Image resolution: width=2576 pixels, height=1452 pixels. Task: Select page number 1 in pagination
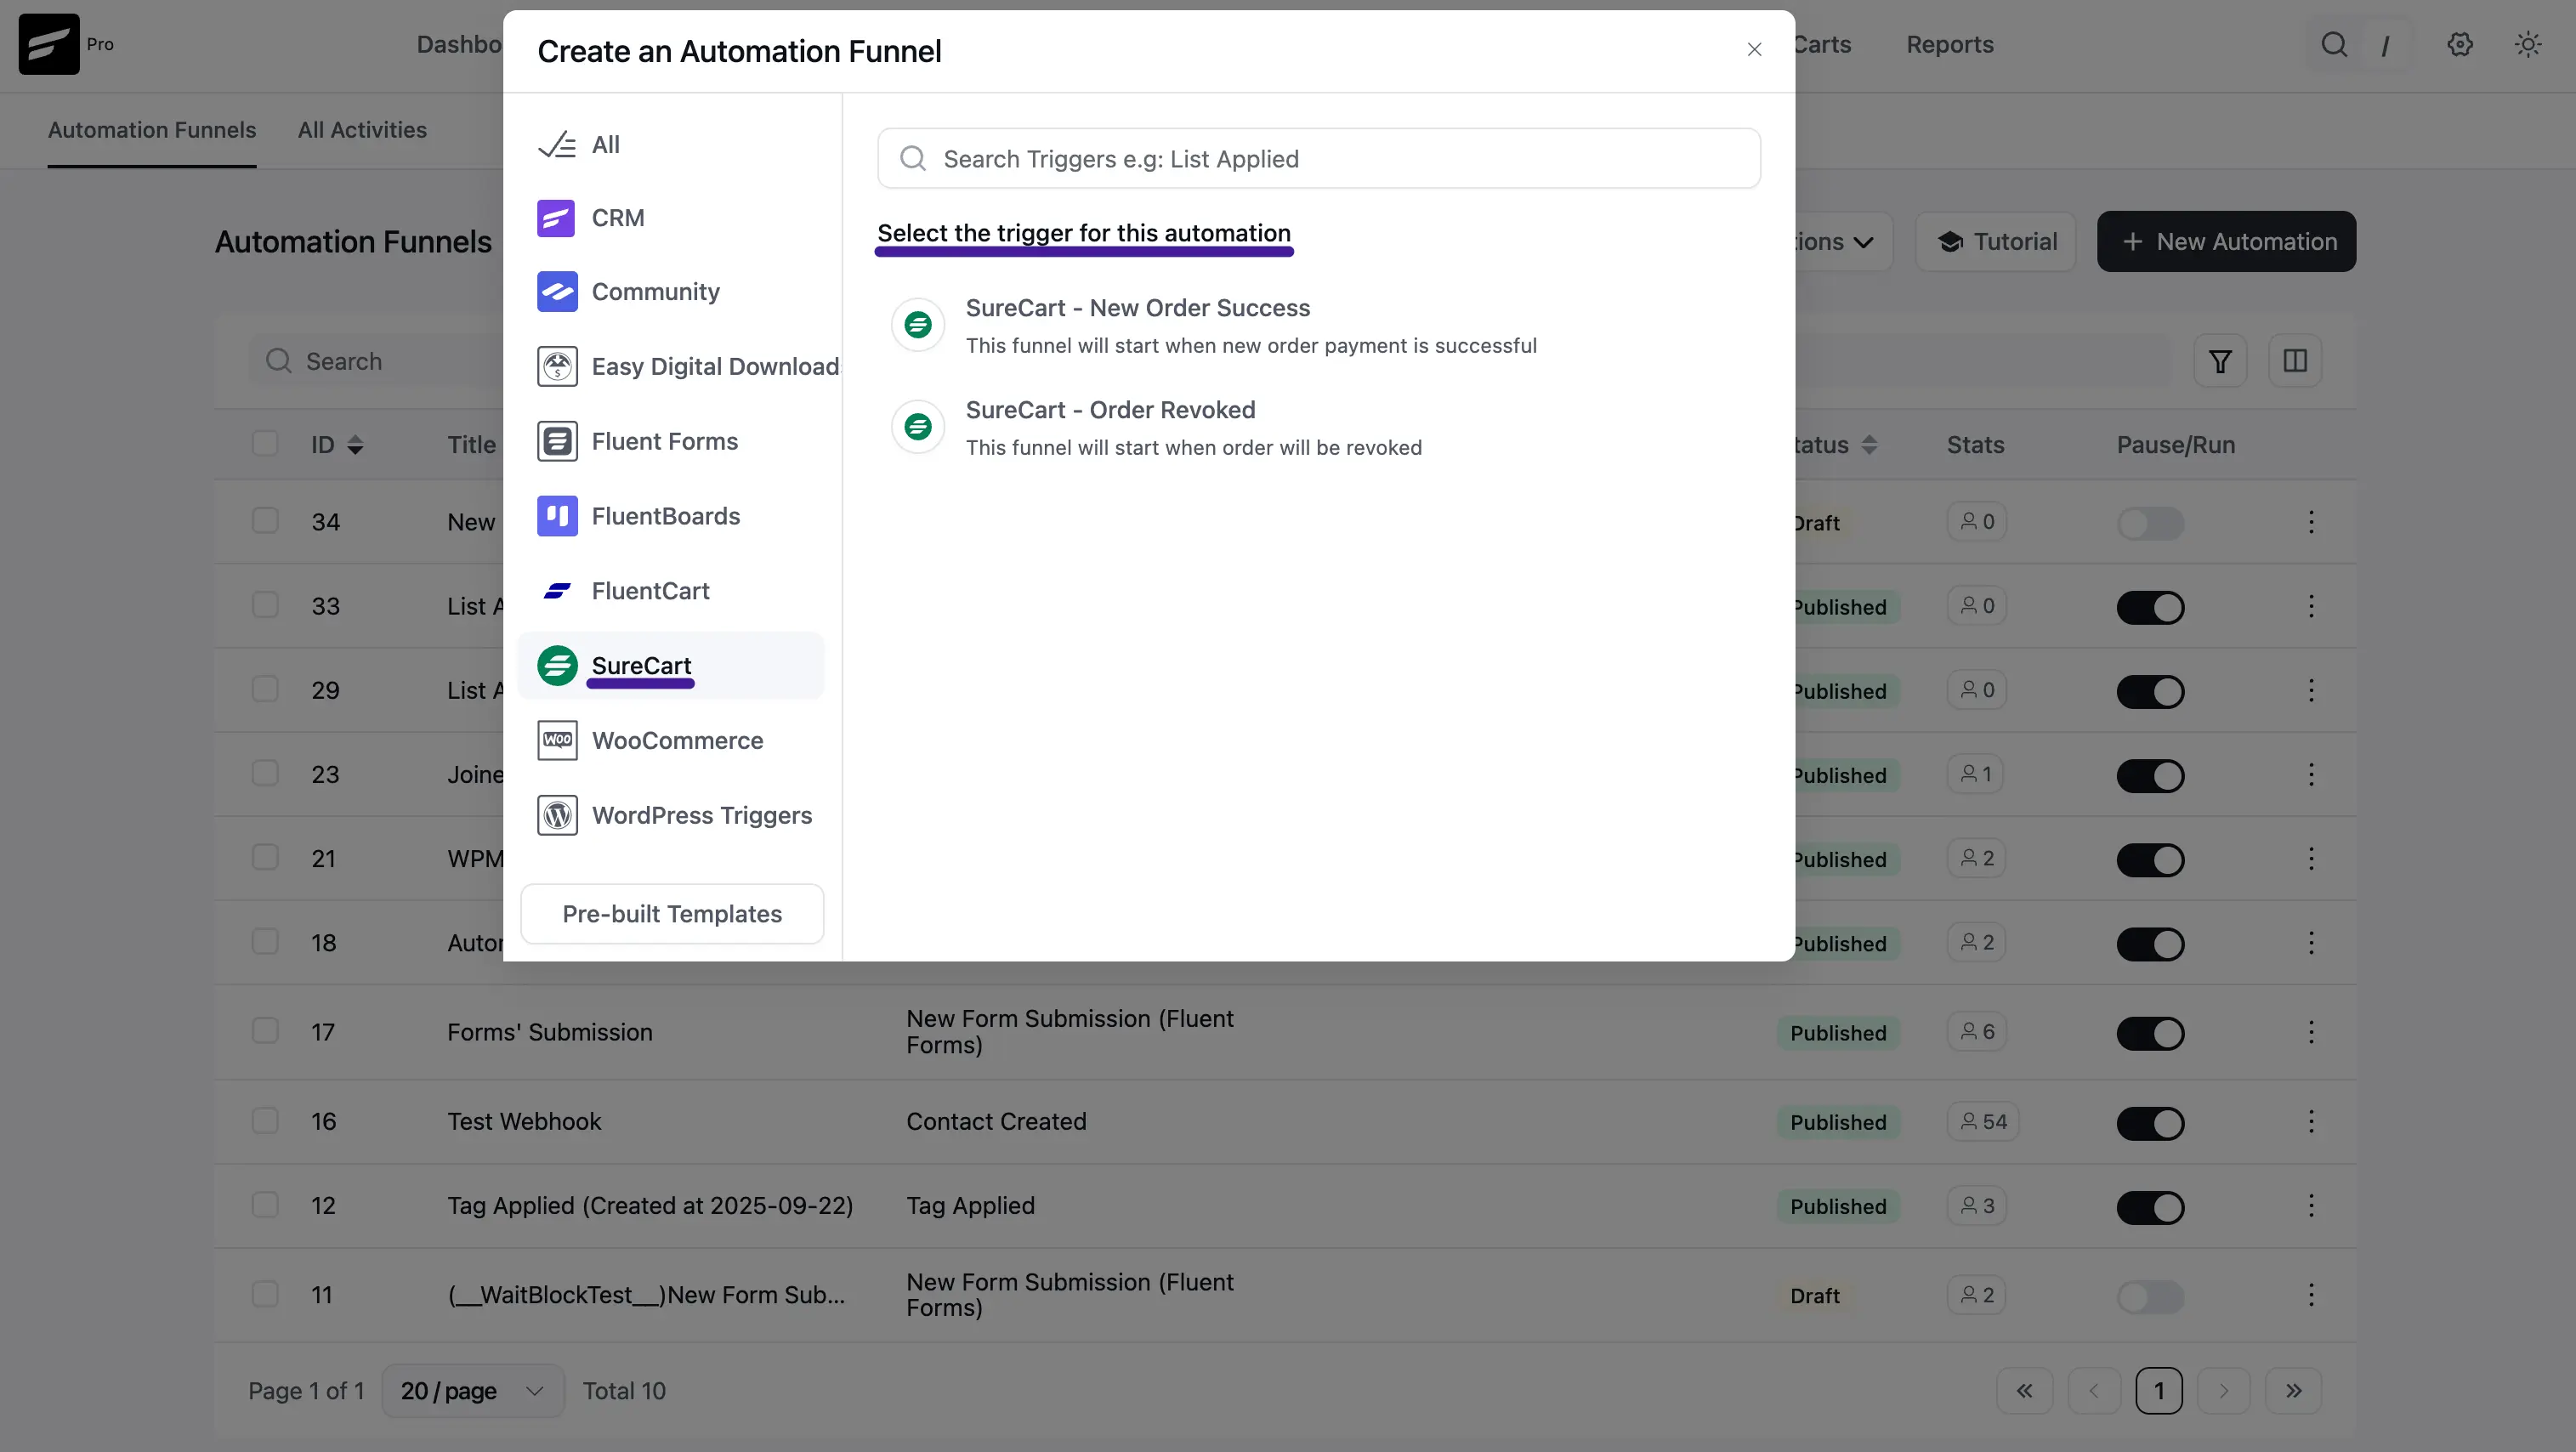[2159, 1391]
